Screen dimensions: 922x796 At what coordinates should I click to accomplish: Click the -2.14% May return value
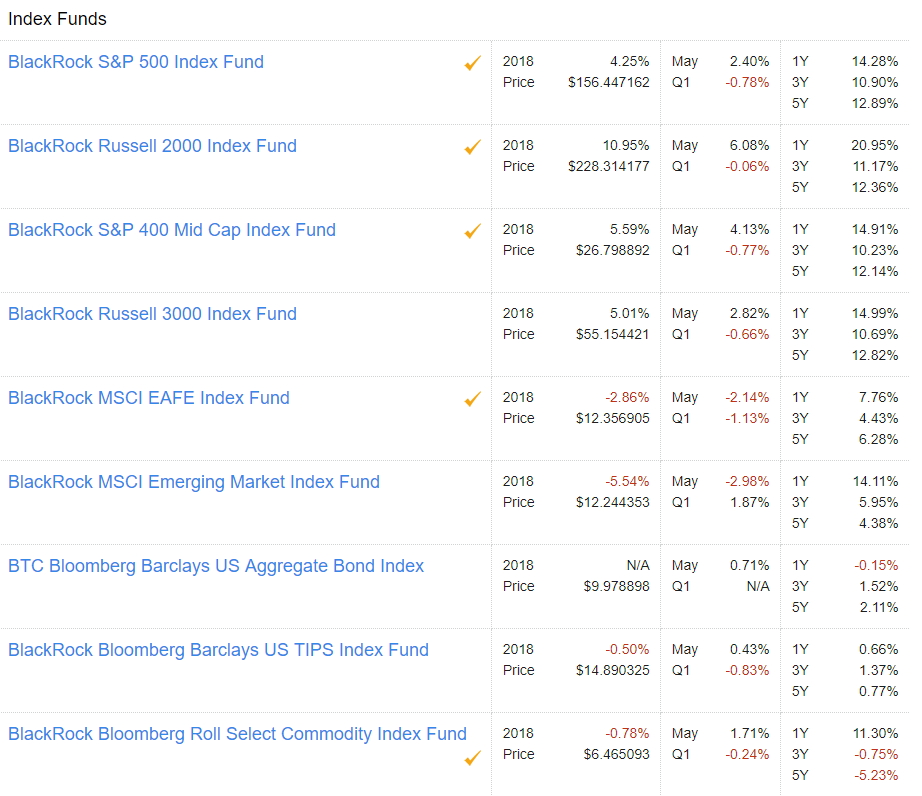pyautogui.click(x=747, y=398)
